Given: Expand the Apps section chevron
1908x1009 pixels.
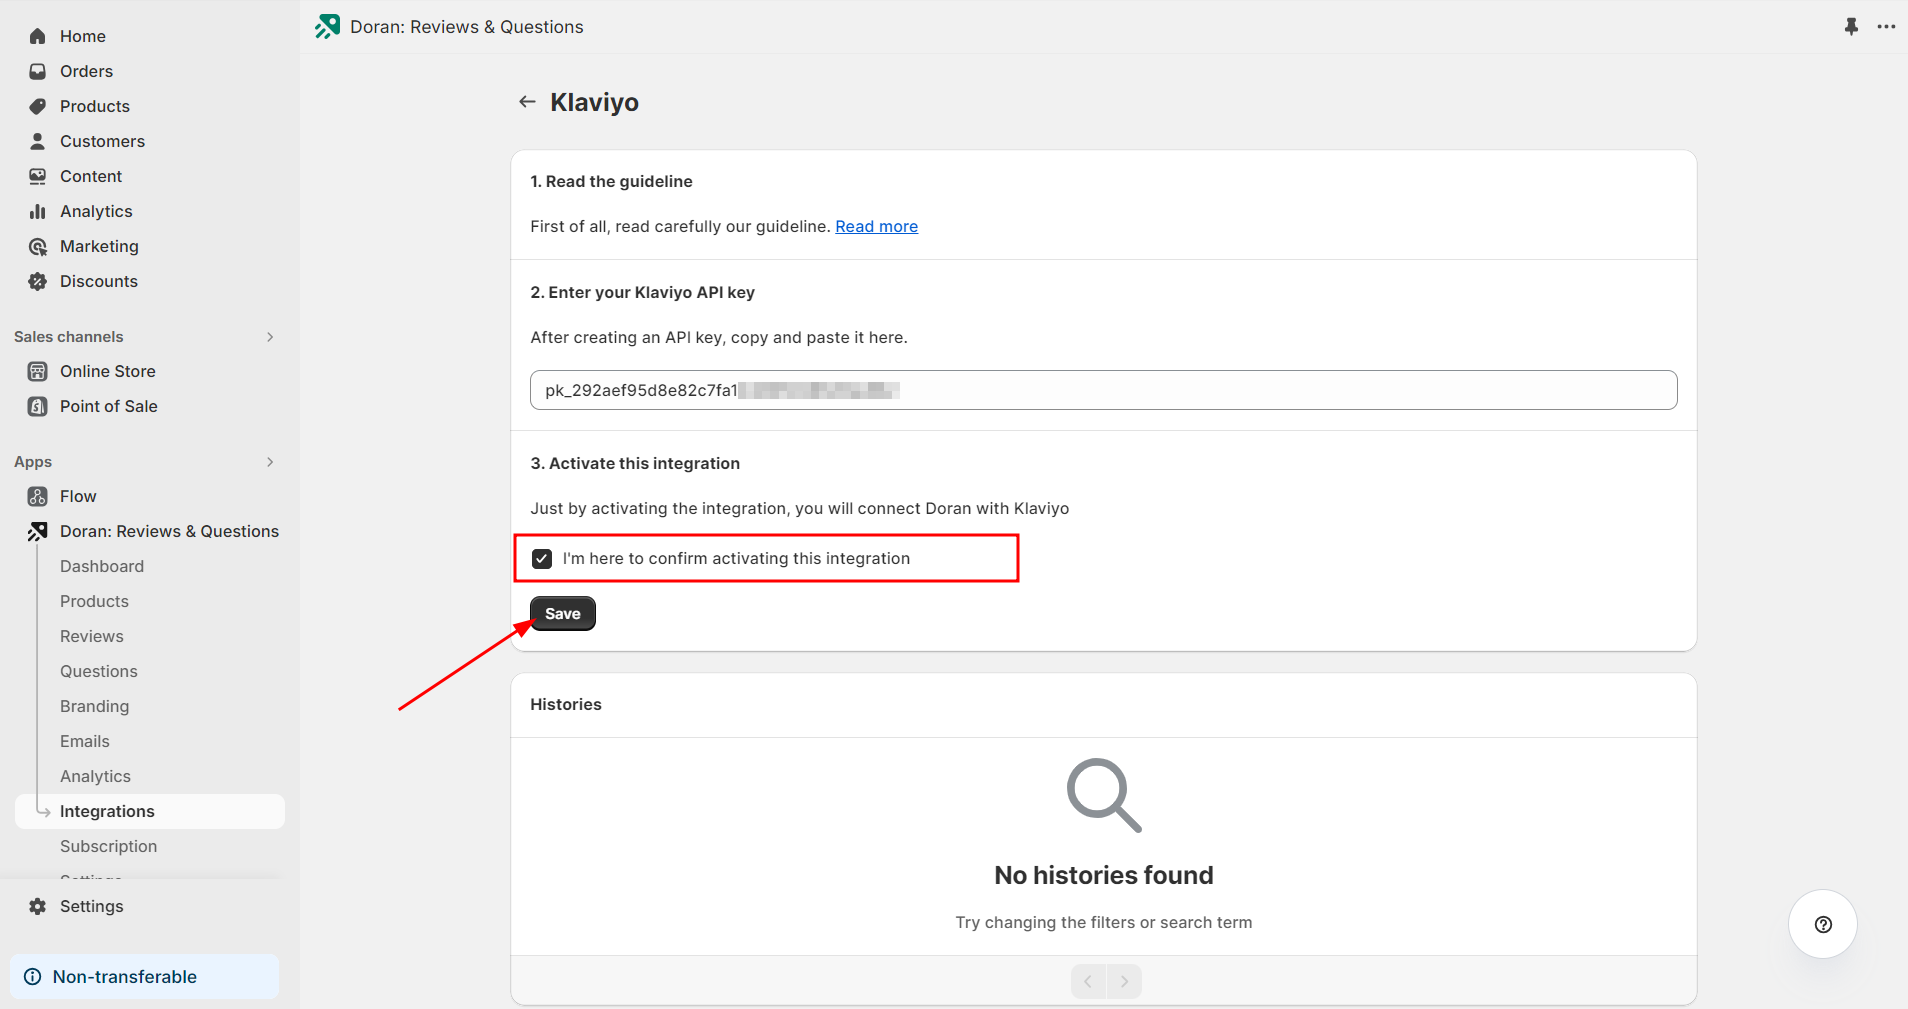Looking at the screenshot, I should coord(270,462).
